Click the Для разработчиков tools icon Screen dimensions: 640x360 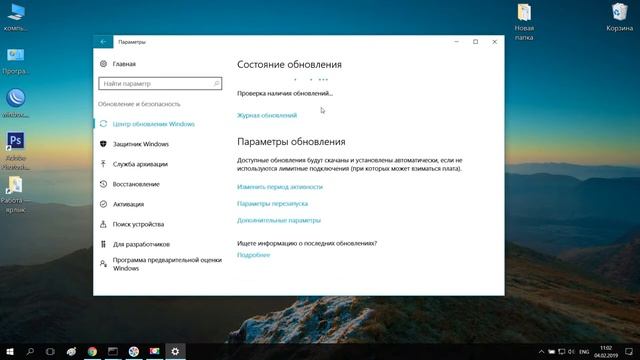click(x=103, y=244)
